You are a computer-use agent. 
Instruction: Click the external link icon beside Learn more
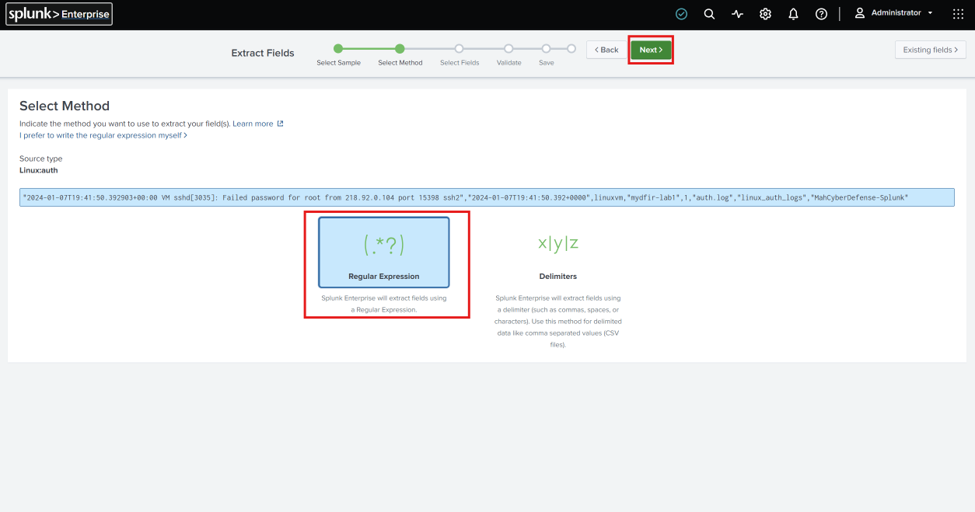coord(280,124)
